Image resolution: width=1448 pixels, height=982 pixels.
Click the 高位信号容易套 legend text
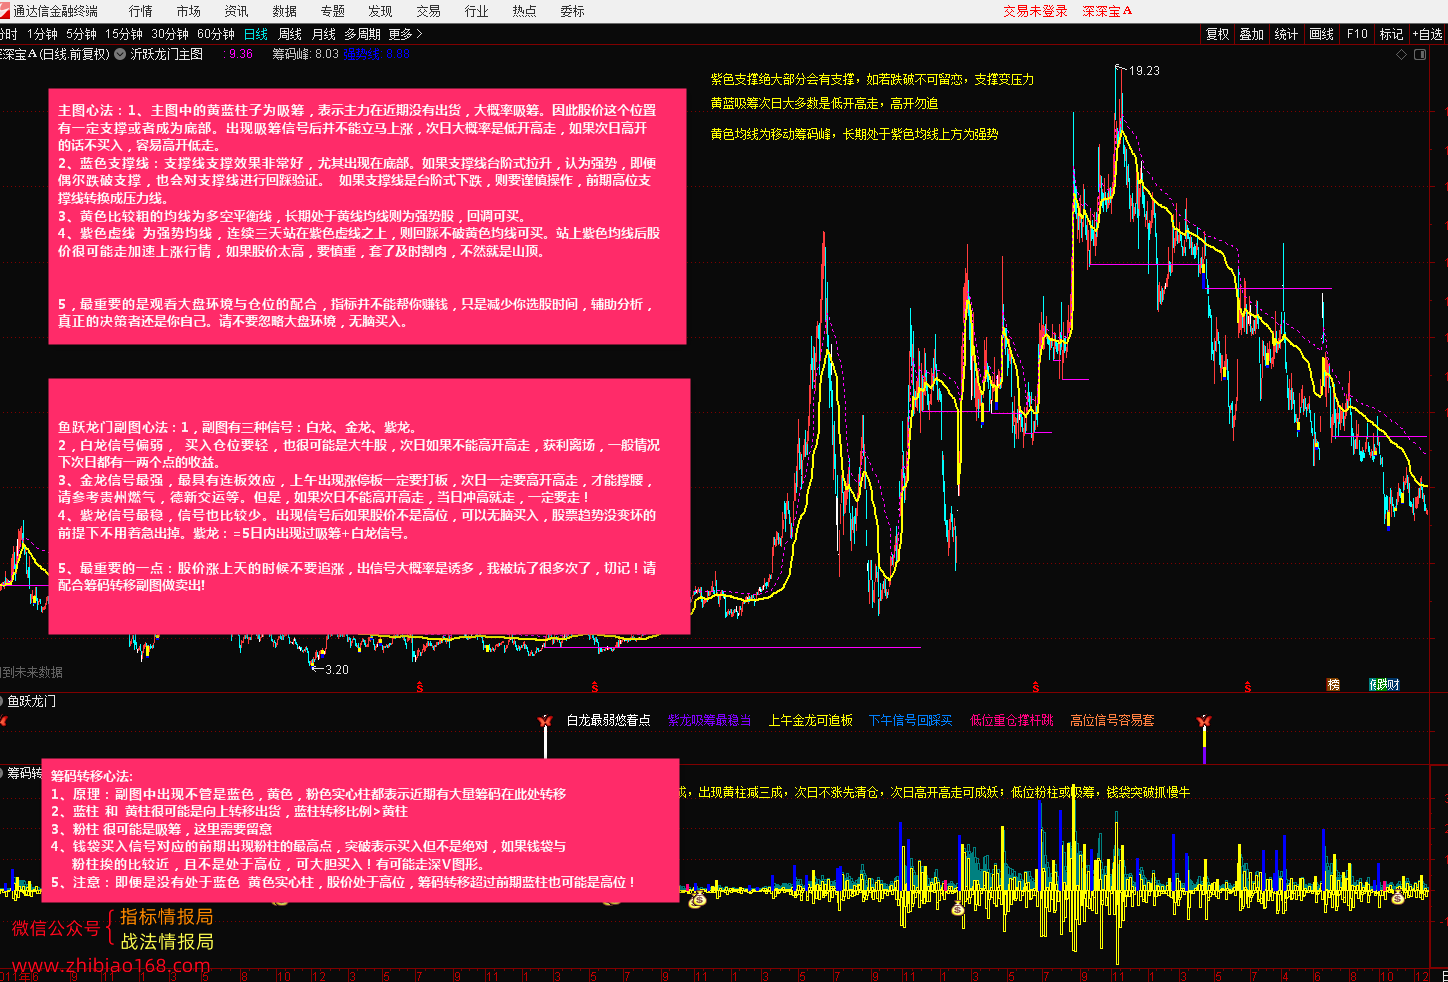pyautogui.click(x=1112, y=720)
